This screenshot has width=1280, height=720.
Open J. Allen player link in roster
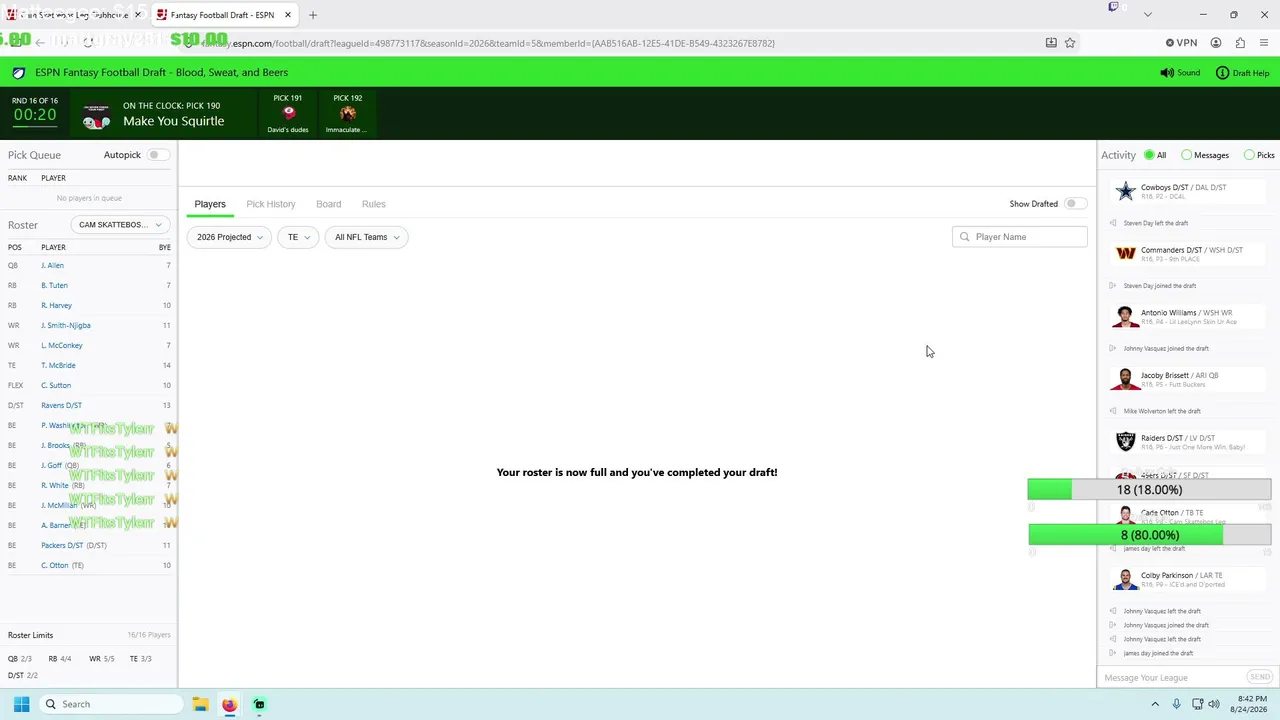pos(52,265)
